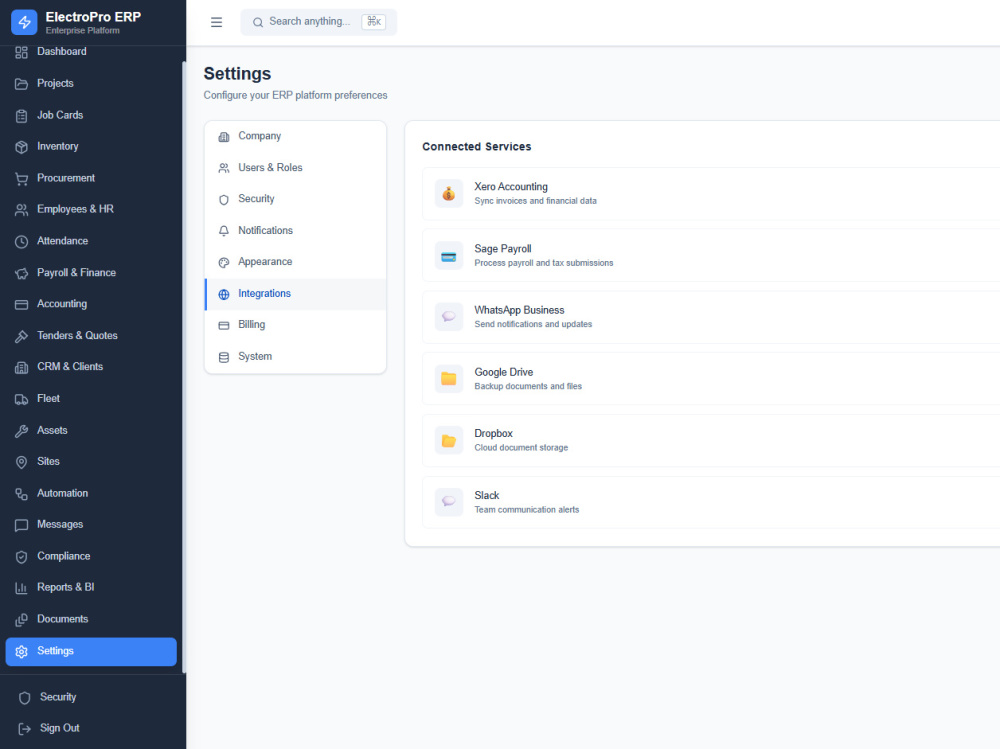Click the Dropbox open folder icon
The width and height of the screenshot is (1000, 749).
click(449, 440)
